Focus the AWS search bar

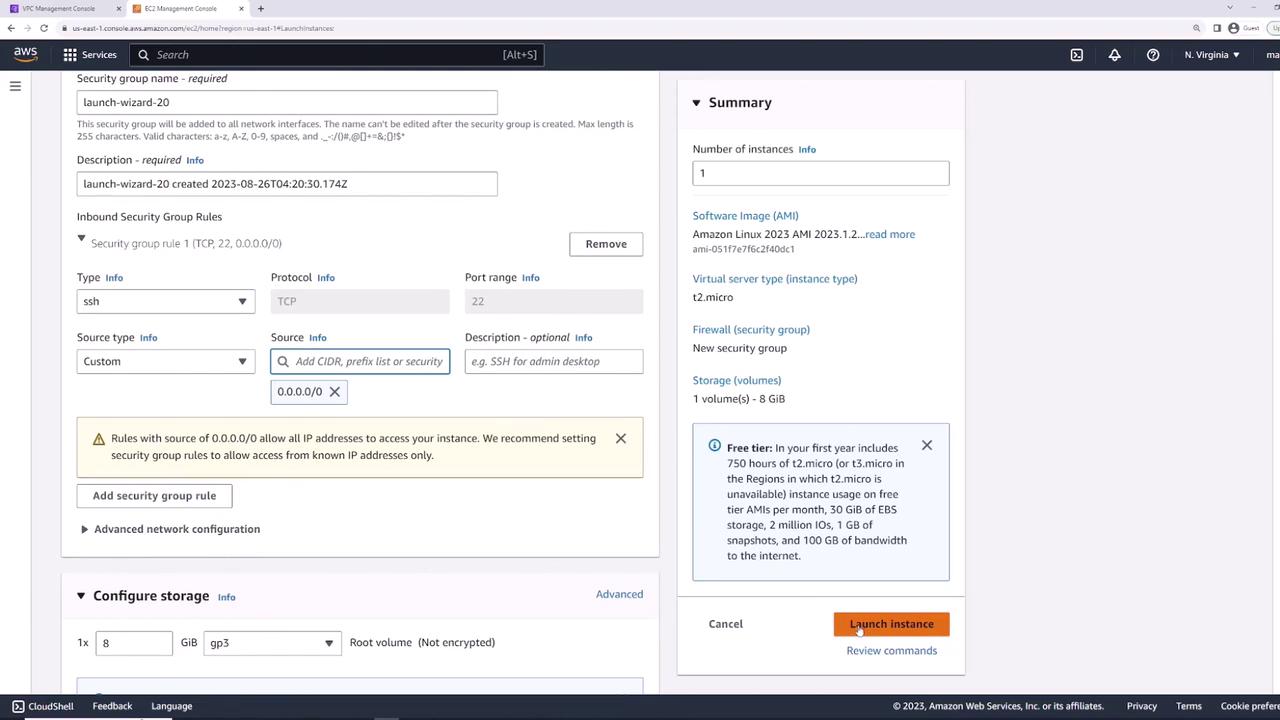pos(337,55)
